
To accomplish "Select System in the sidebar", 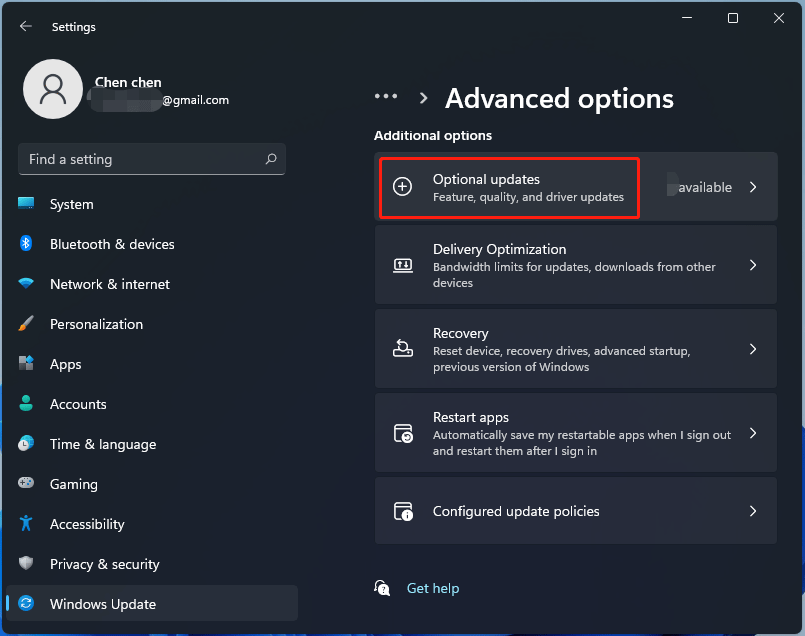I will click(x=72, y=204).
